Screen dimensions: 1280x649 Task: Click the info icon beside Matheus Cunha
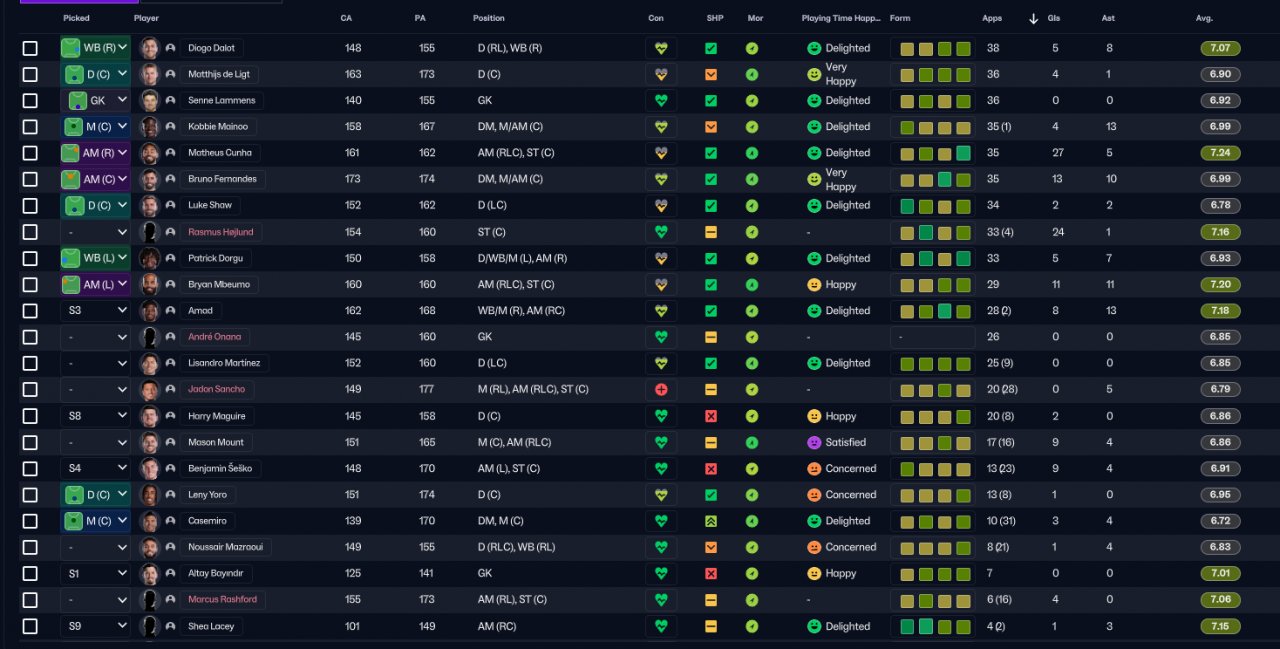pos(171,153)
